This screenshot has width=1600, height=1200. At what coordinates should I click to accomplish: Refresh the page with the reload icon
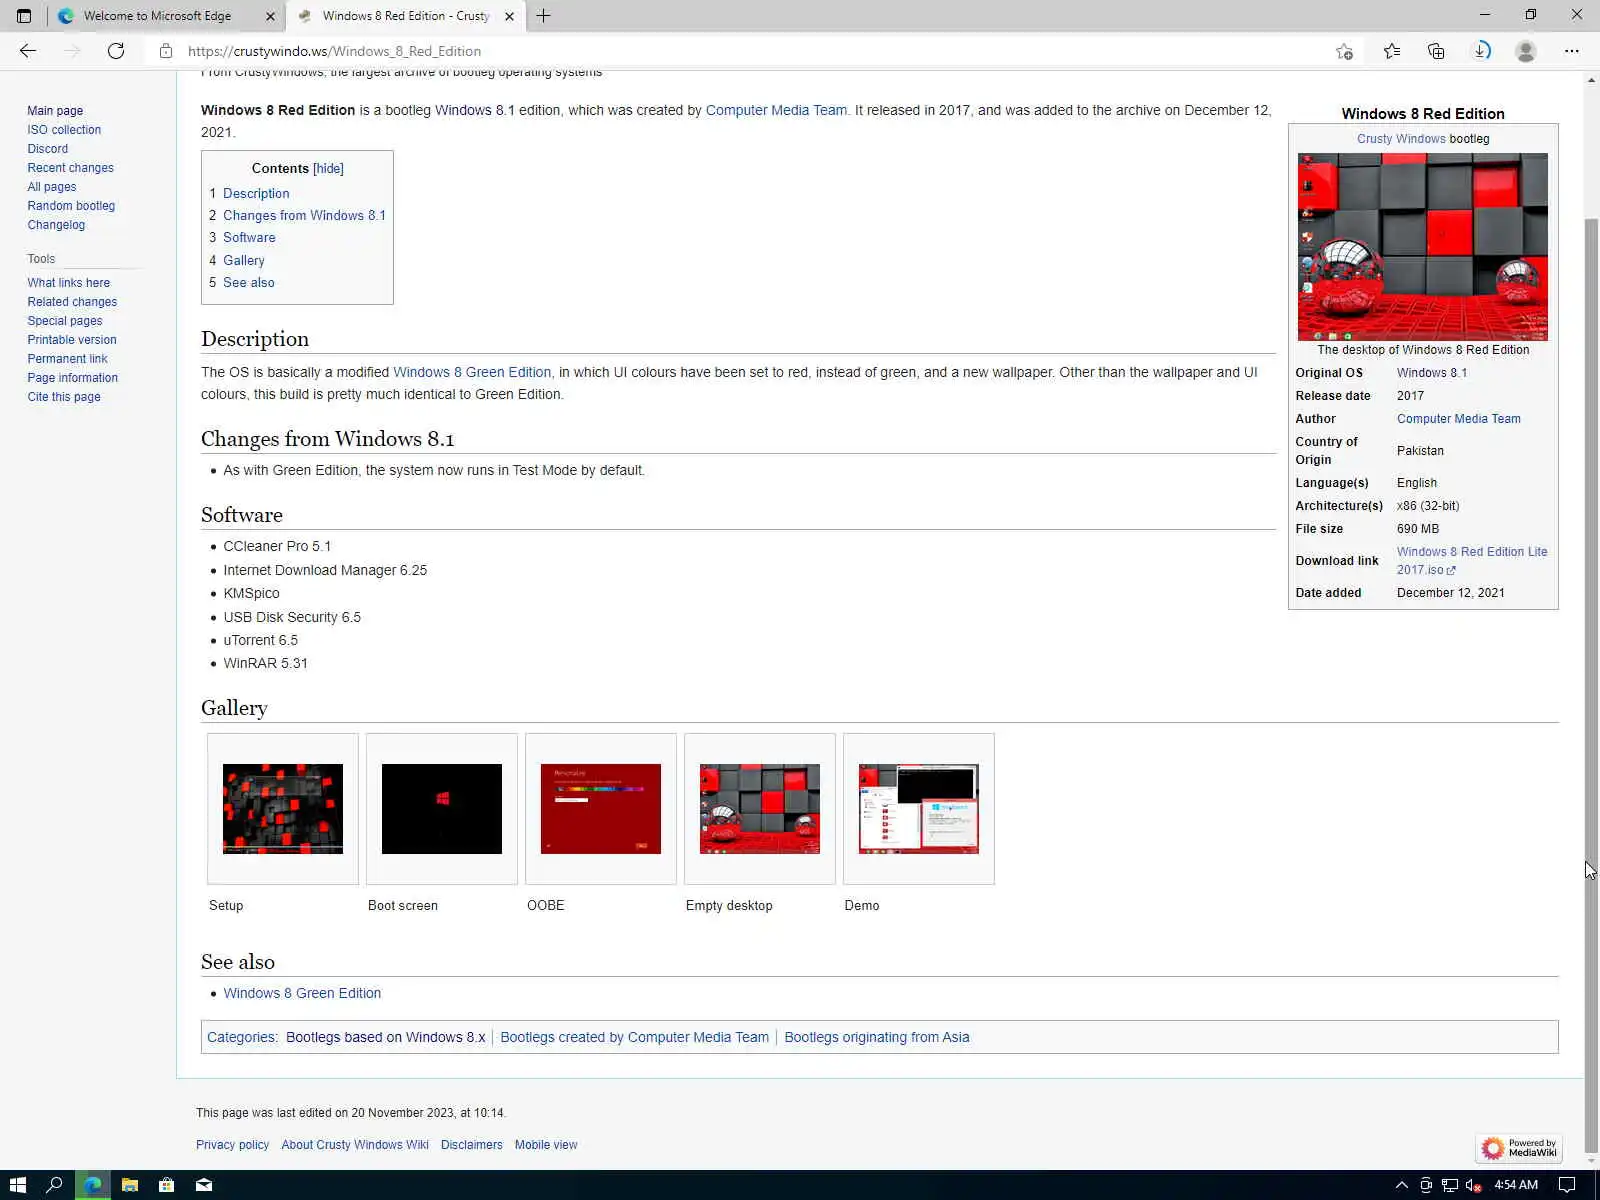coord(116,51)
